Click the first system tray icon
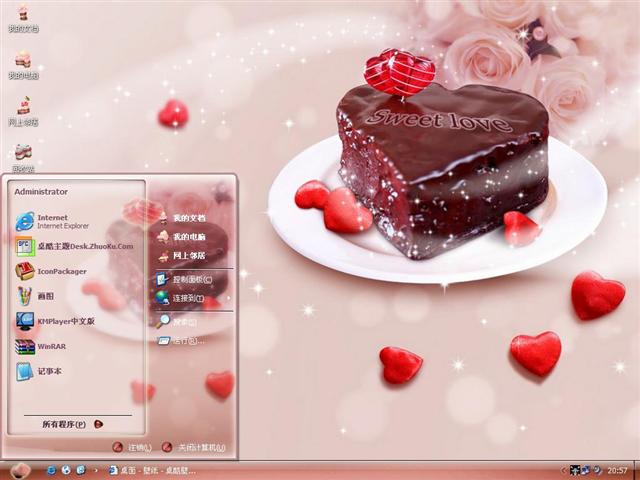 (x=575, y=470)
